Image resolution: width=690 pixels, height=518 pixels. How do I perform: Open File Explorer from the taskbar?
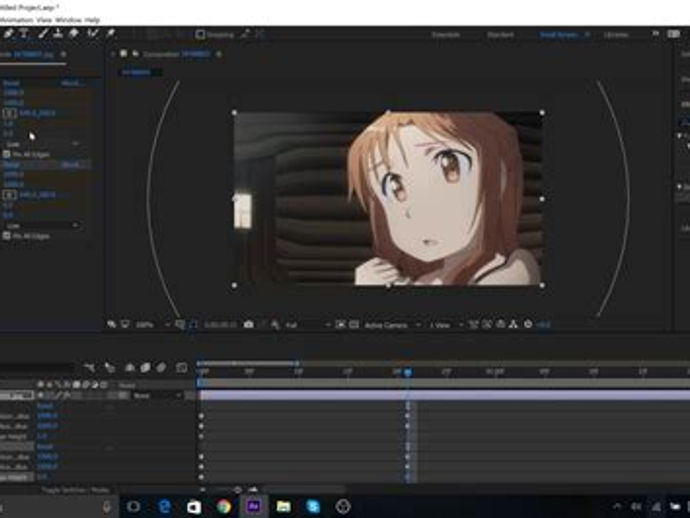(283, 507)
